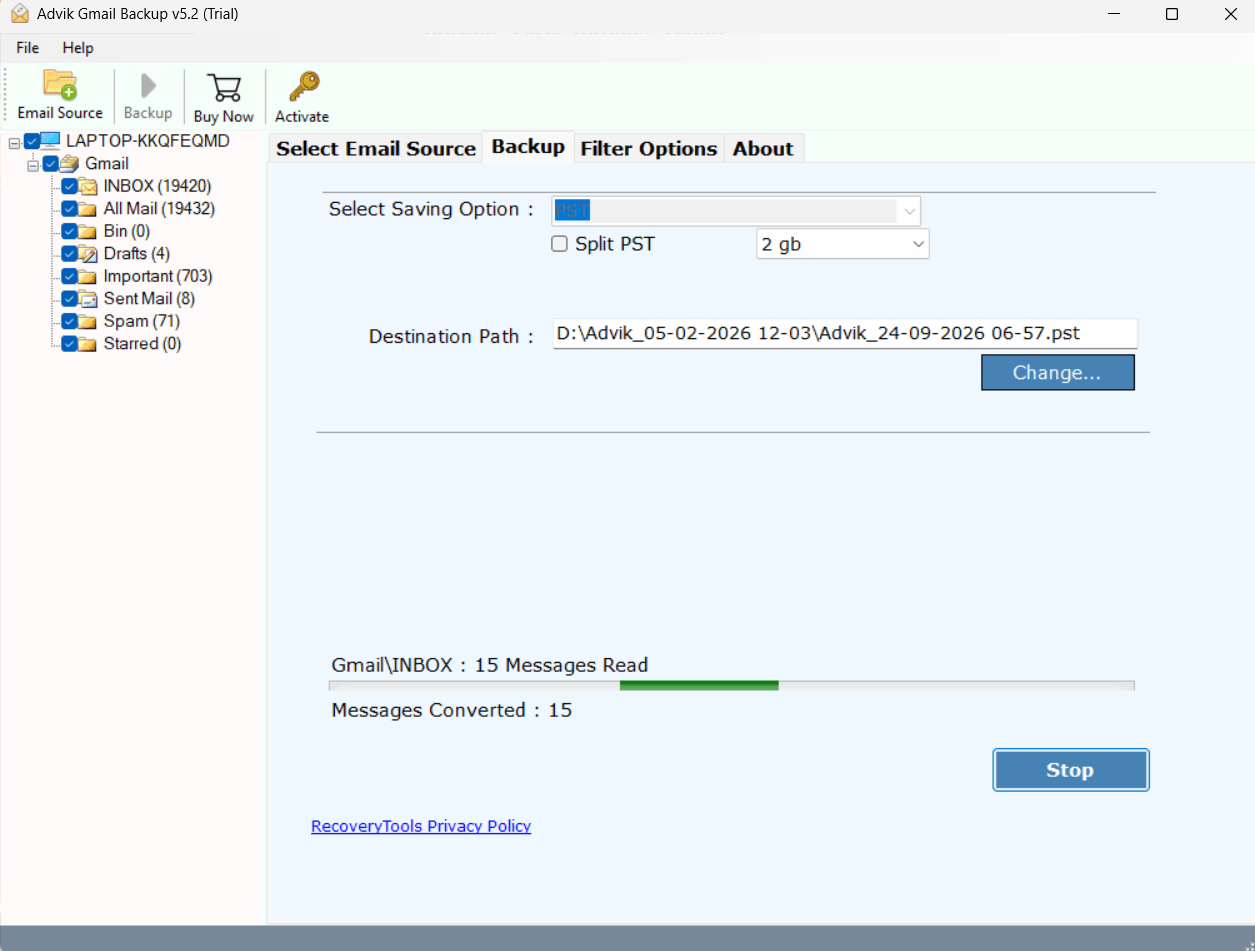Click the green backup progress bar

tap(731, 686)
